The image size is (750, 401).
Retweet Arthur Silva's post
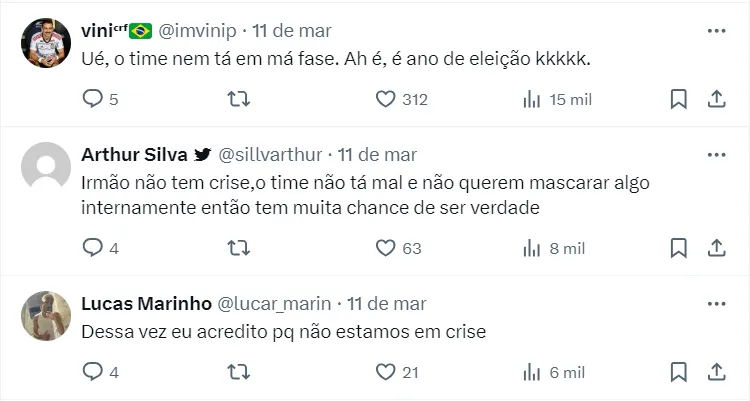pyautogui.click(x=239, y=248)
